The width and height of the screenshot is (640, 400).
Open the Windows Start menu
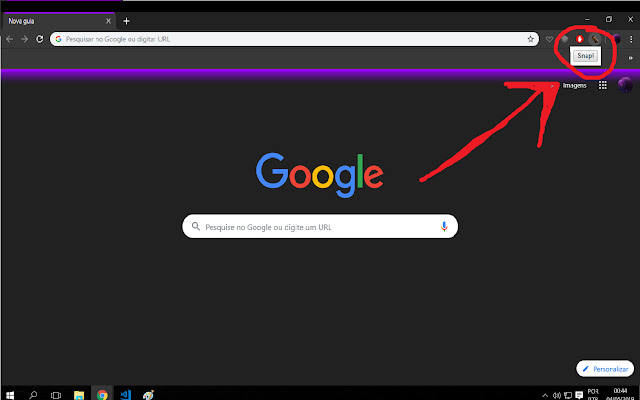pyautogui.click(x=10, y=395)
